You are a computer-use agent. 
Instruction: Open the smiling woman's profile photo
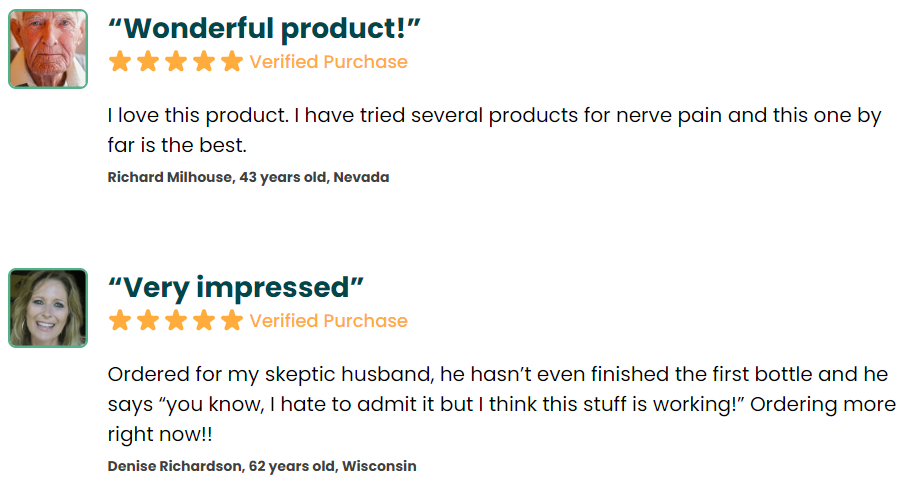coord(48,308)
